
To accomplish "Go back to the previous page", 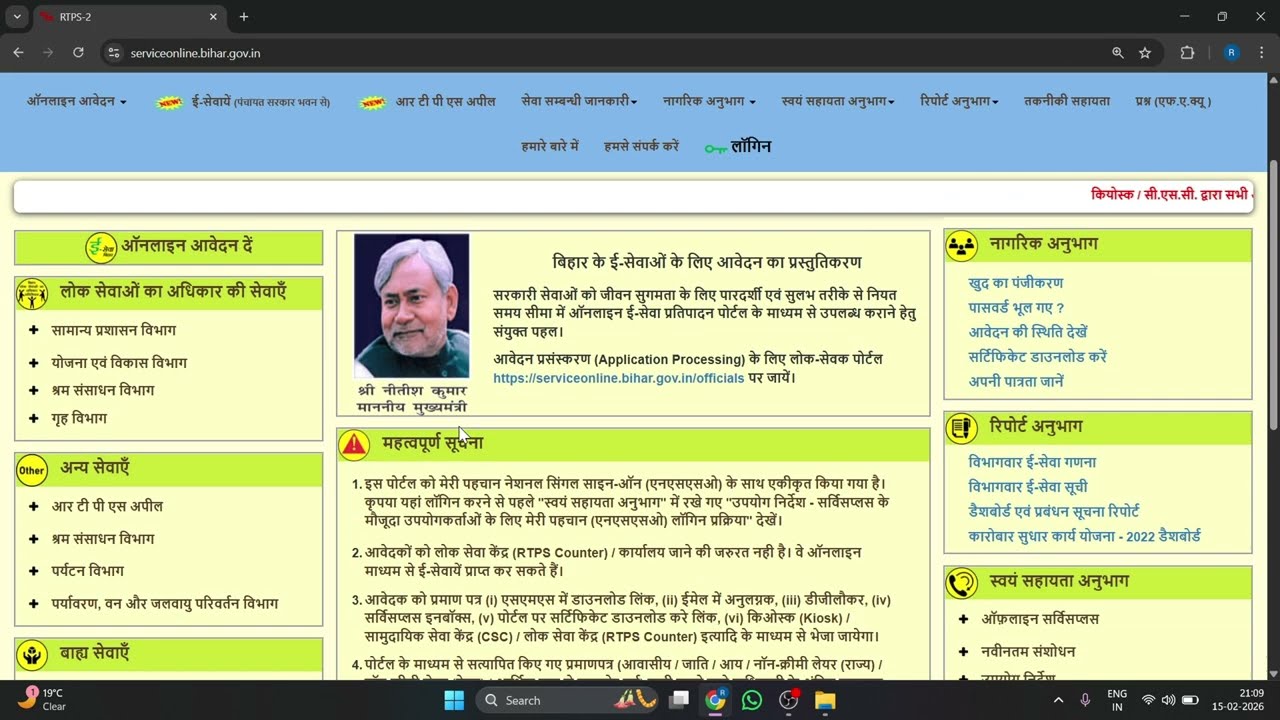I will 18,53.
